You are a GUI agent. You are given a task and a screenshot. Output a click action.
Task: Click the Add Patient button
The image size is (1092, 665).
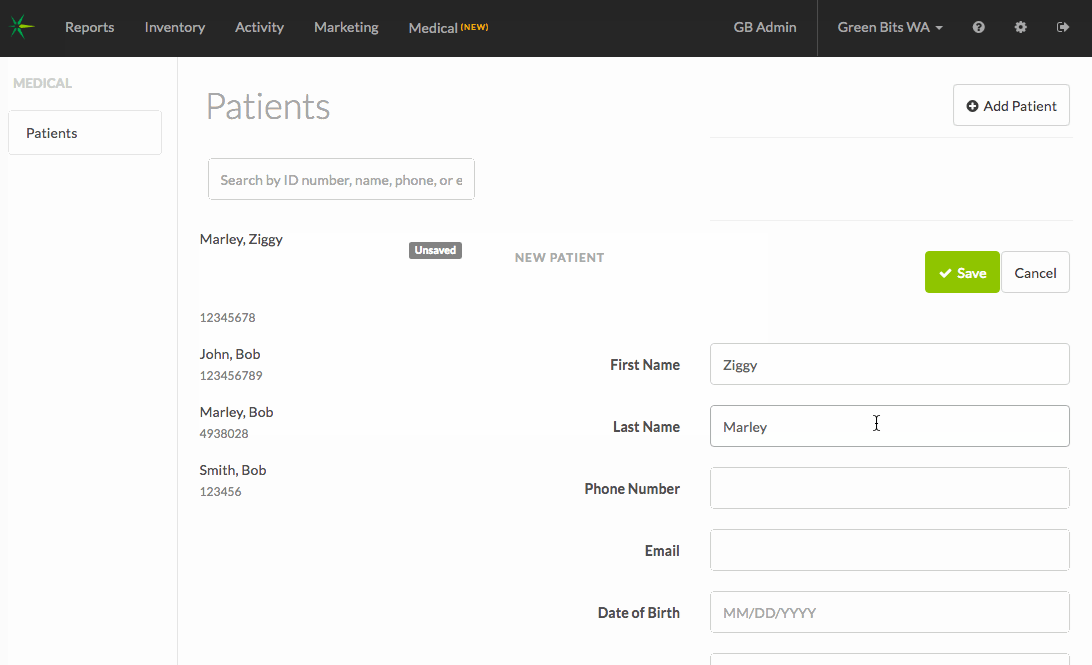[1011, 106]
